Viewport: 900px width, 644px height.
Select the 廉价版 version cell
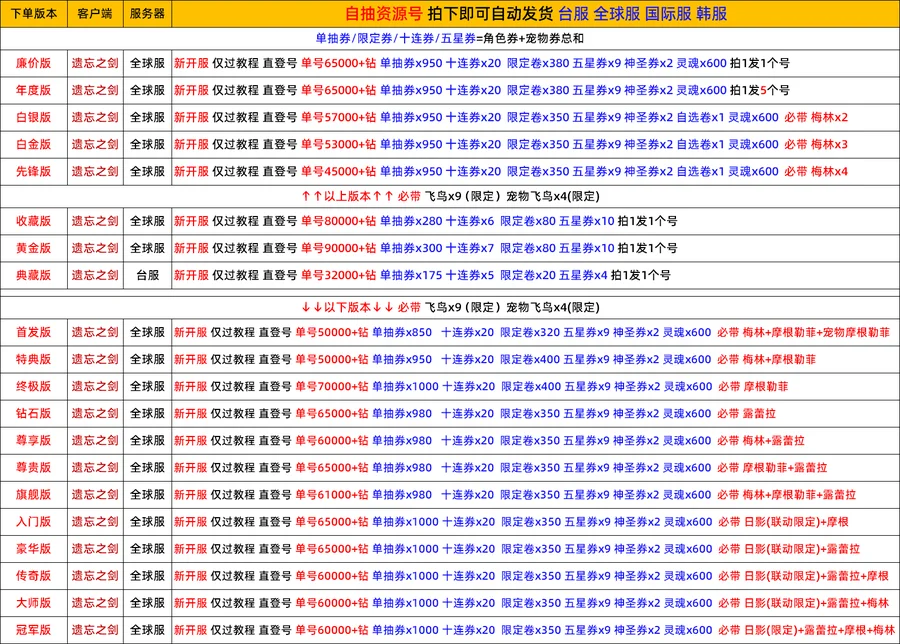[x=33, y=62]
